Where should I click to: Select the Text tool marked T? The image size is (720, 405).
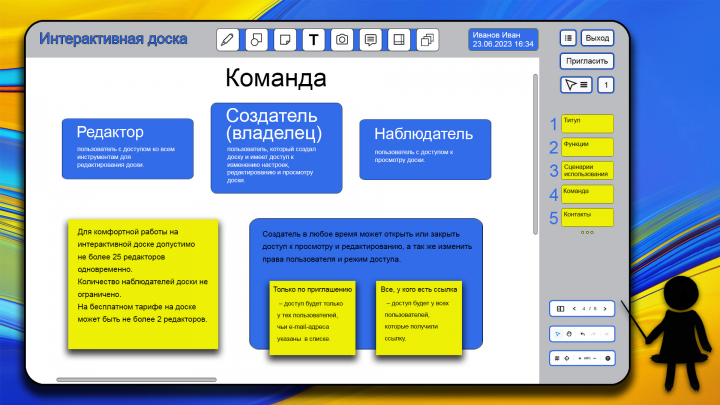pyautogui.click(x=314, y=40)
